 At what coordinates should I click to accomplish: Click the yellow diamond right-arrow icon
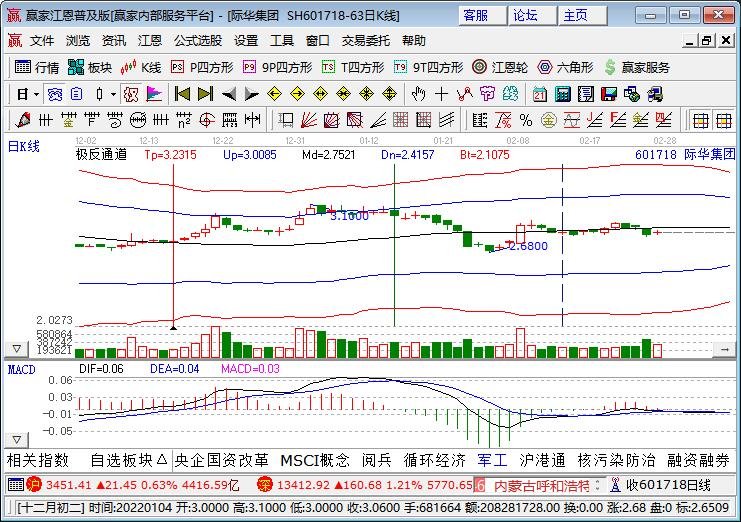(297, 94)
